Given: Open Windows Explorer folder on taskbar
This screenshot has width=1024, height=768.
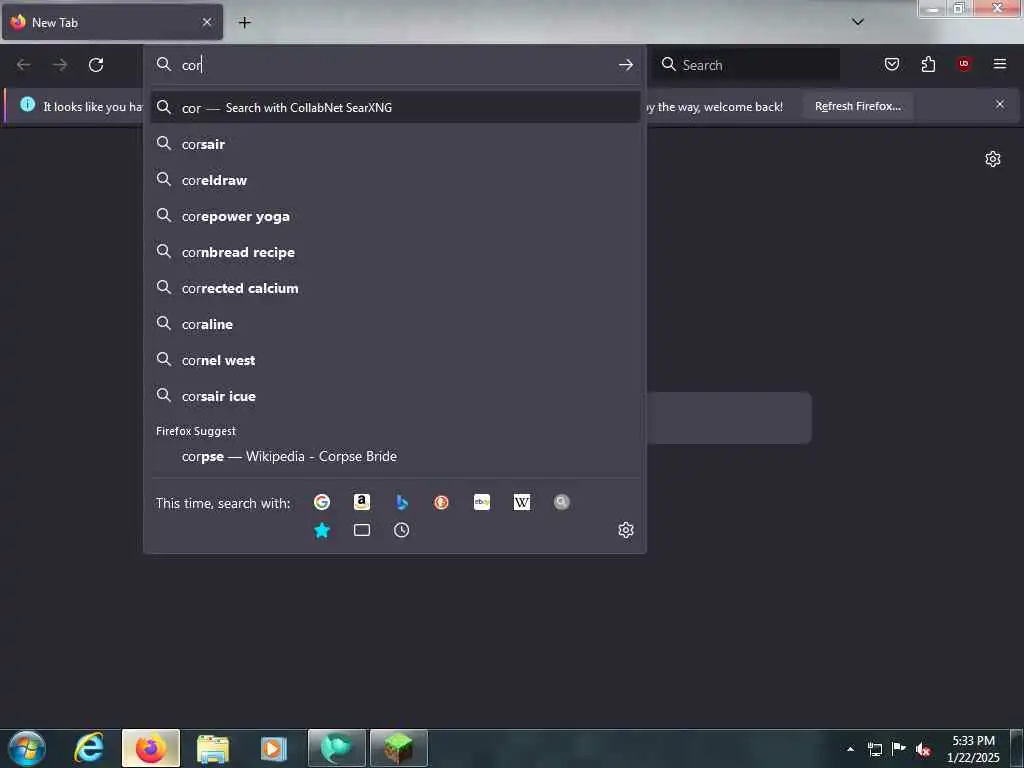Looking at the screenshot, I should tap(212, 748).
